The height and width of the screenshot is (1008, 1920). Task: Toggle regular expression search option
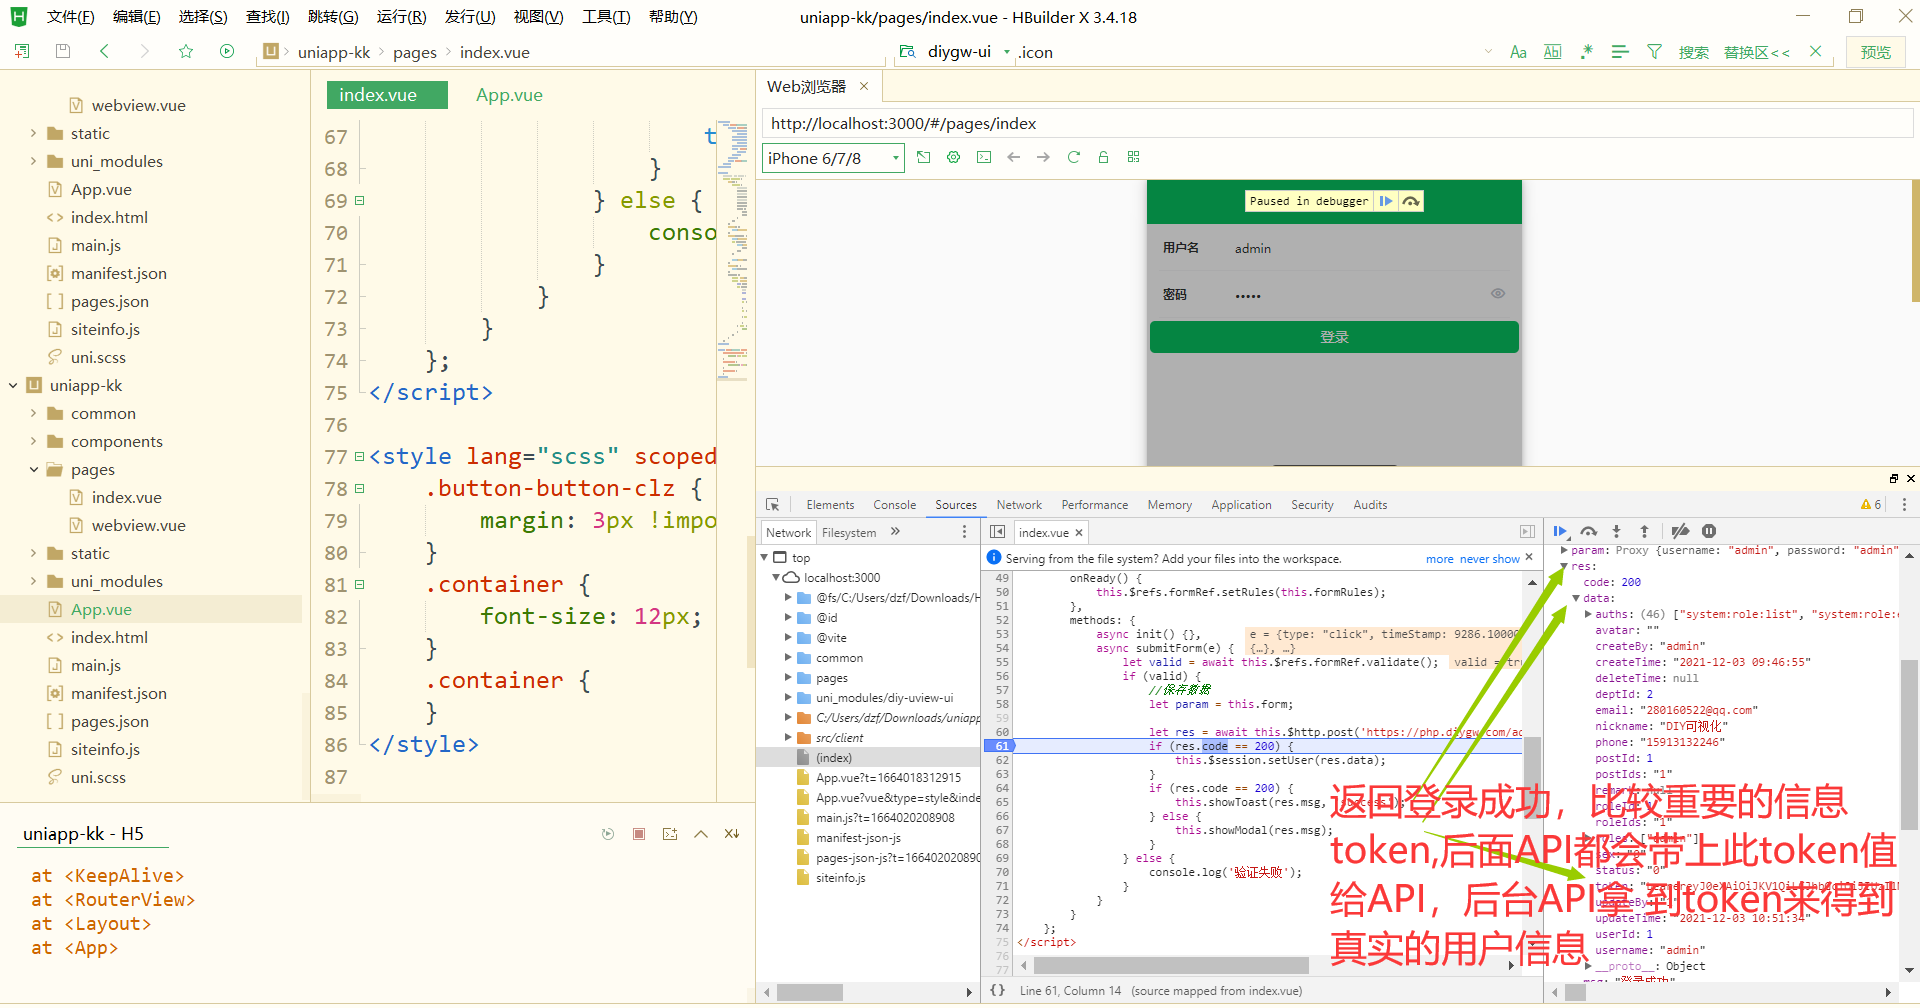coord(1586,52)
